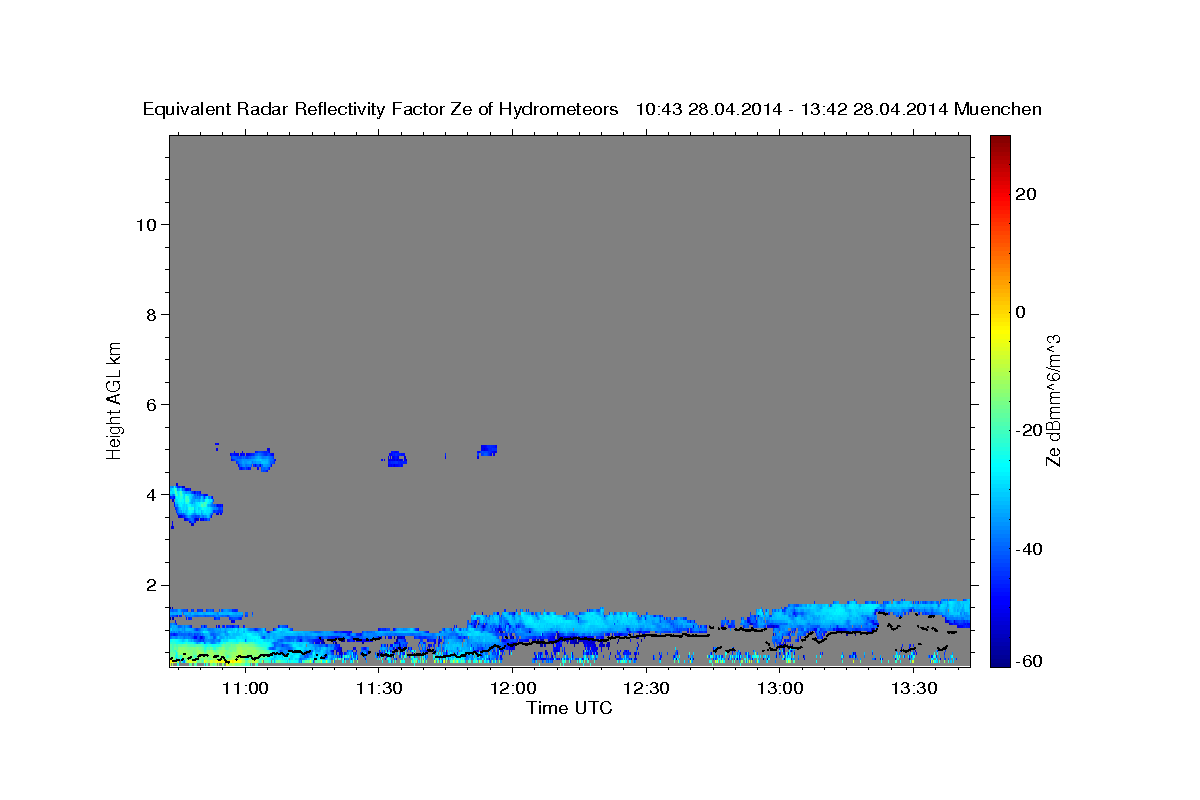This screenshot has width=1200, height=800.
Task: Click the '11:30' time tick label
Action: click(x=378, y=689)
